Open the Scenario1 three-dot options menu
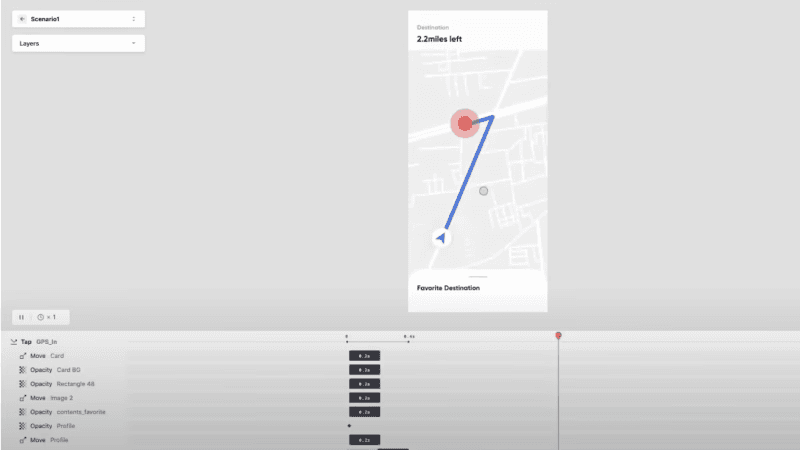The height and width of the screenshot is (450, 800). [x=134, y=19]
